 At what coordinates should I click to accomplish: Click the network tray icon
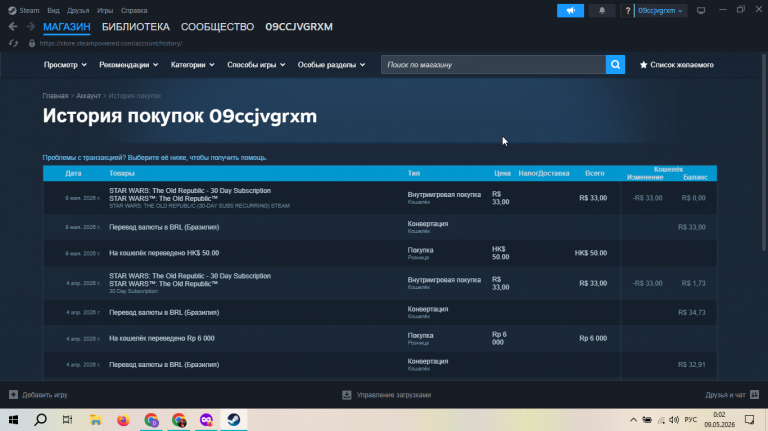(661, 420)
